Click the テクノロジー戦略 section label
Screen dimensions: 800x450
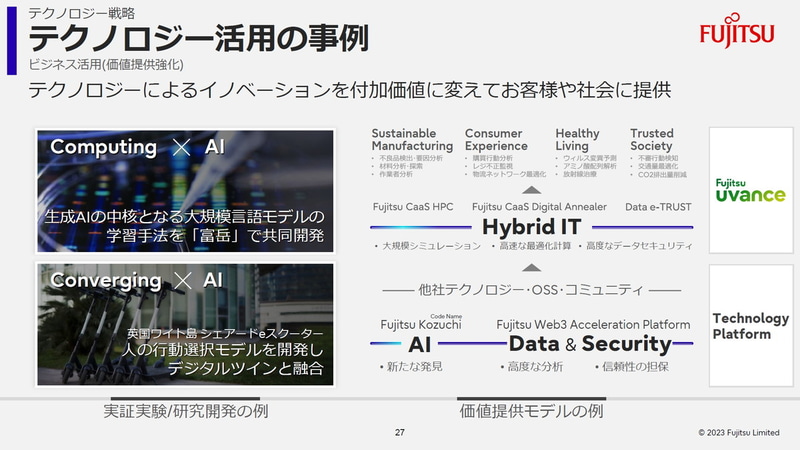(82, 13)
